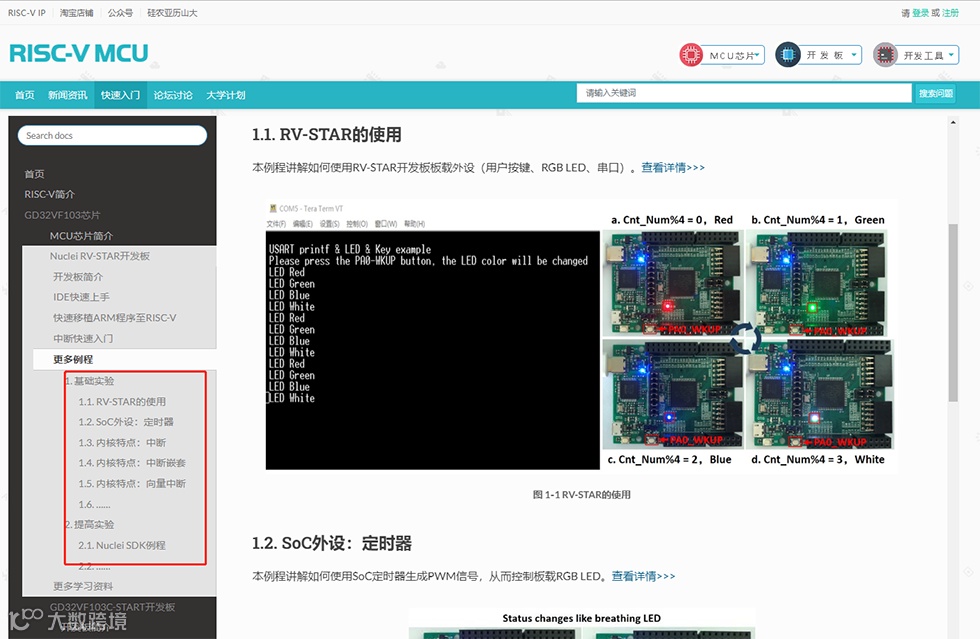Open 1.2. SoC外设：定时器 sidebar entry
The image size is (980, 639).
126,422
